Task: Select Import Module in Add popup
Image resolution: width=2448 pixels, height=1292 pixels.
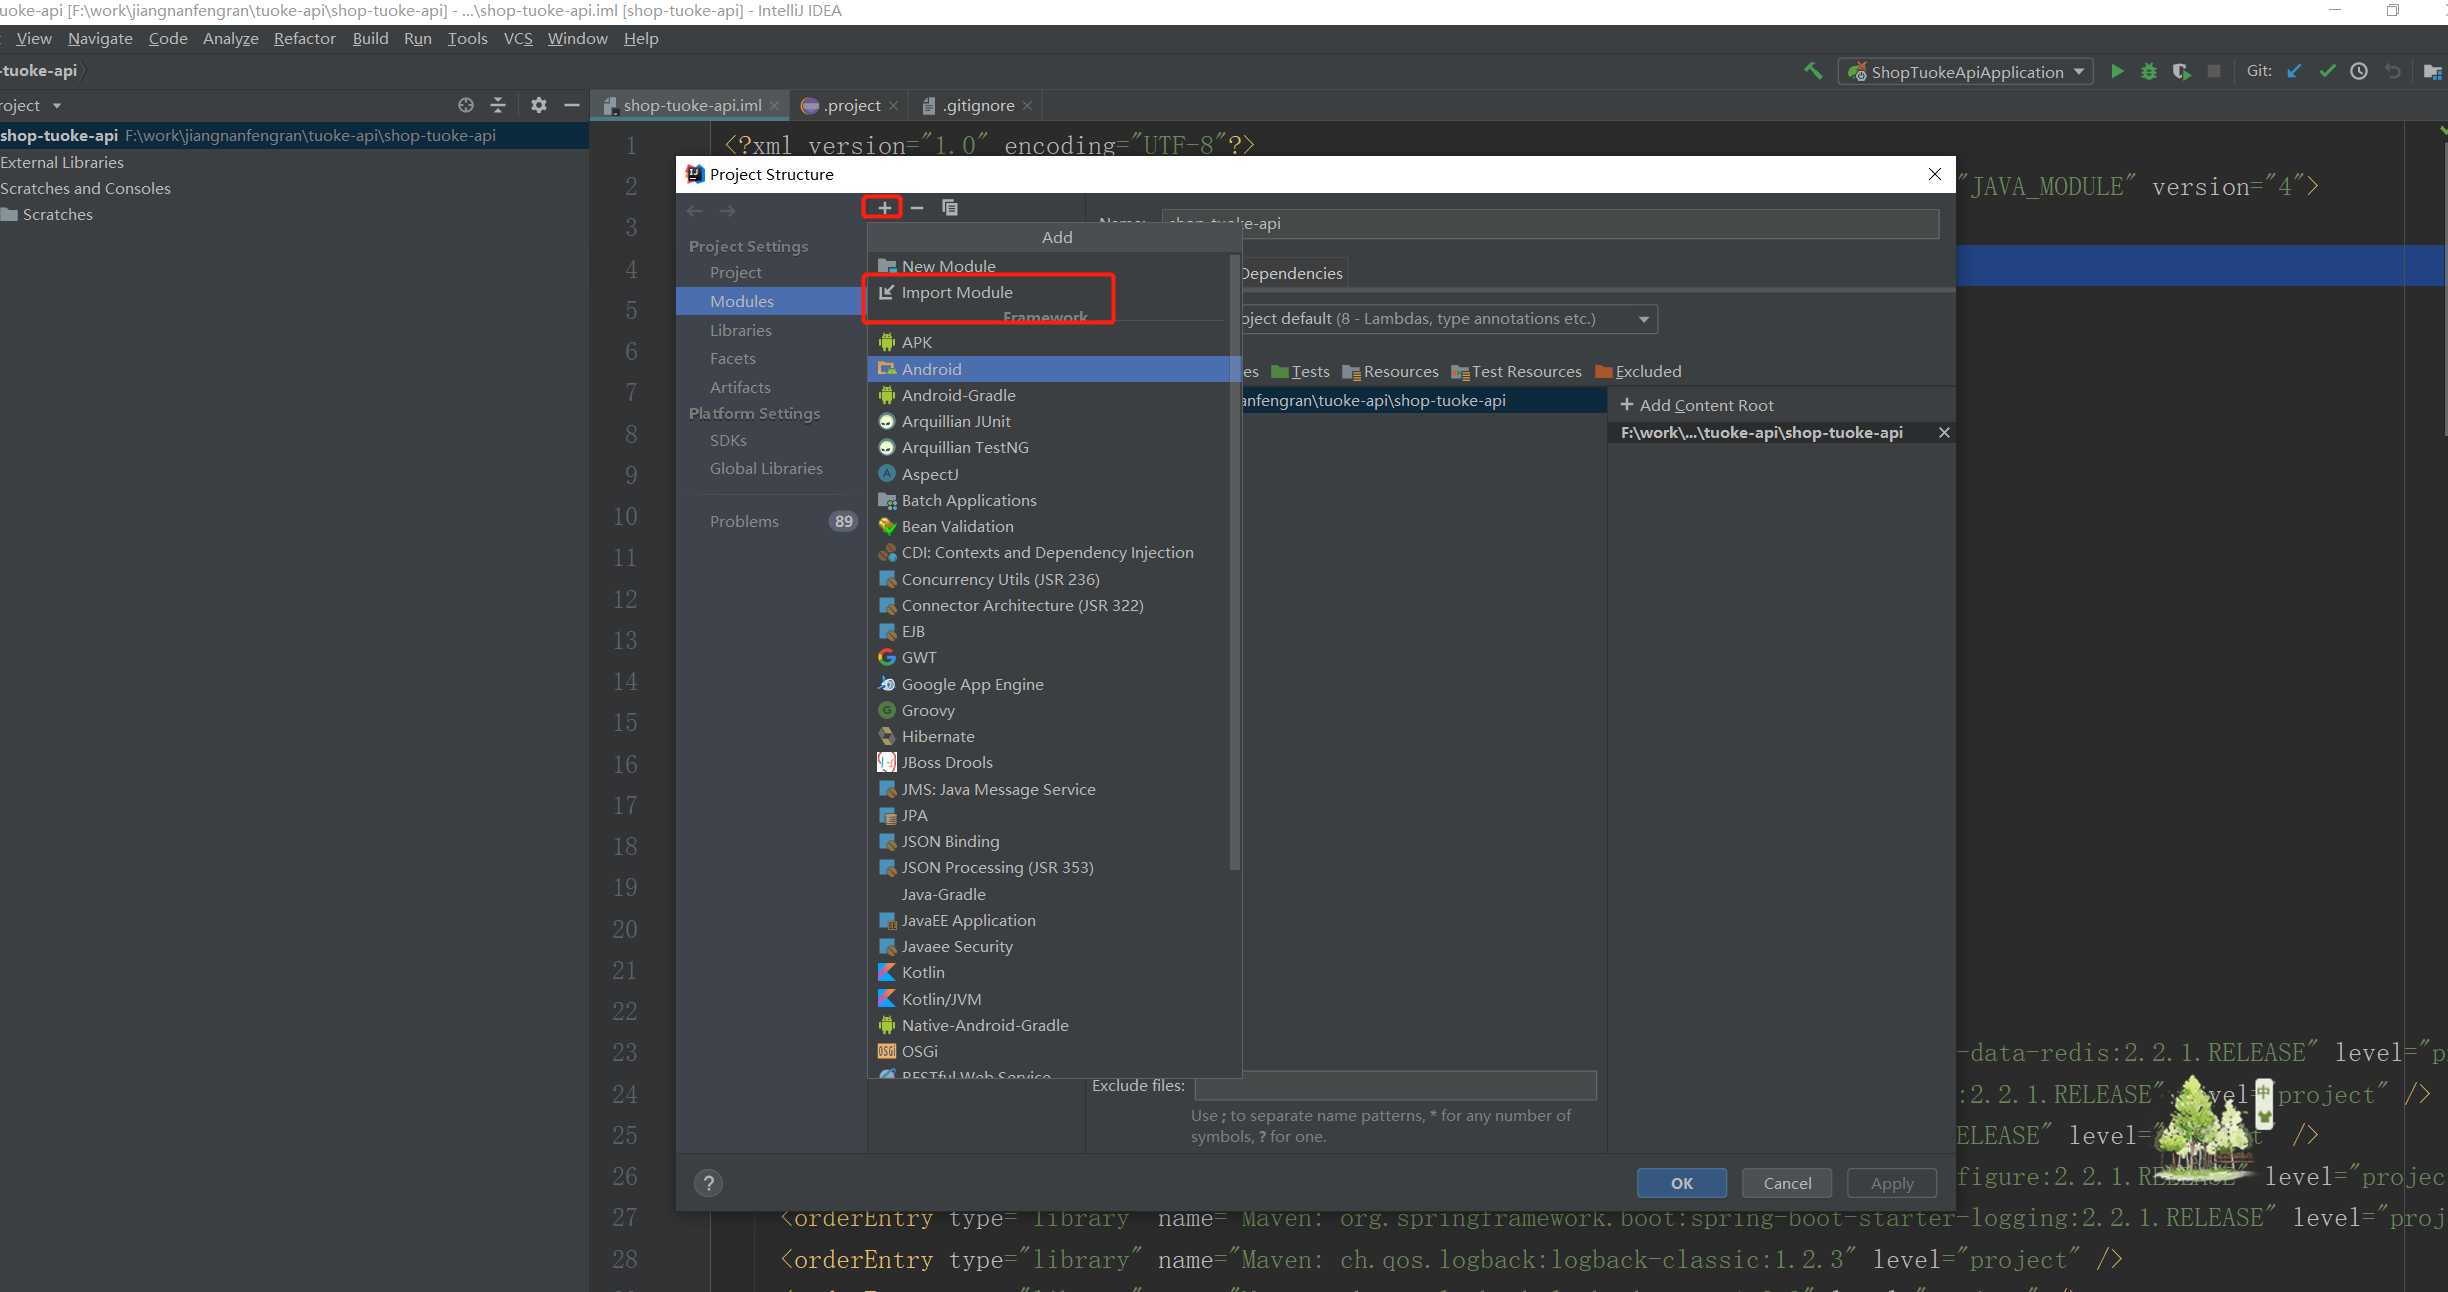Action: click(x=1048, y=292)
